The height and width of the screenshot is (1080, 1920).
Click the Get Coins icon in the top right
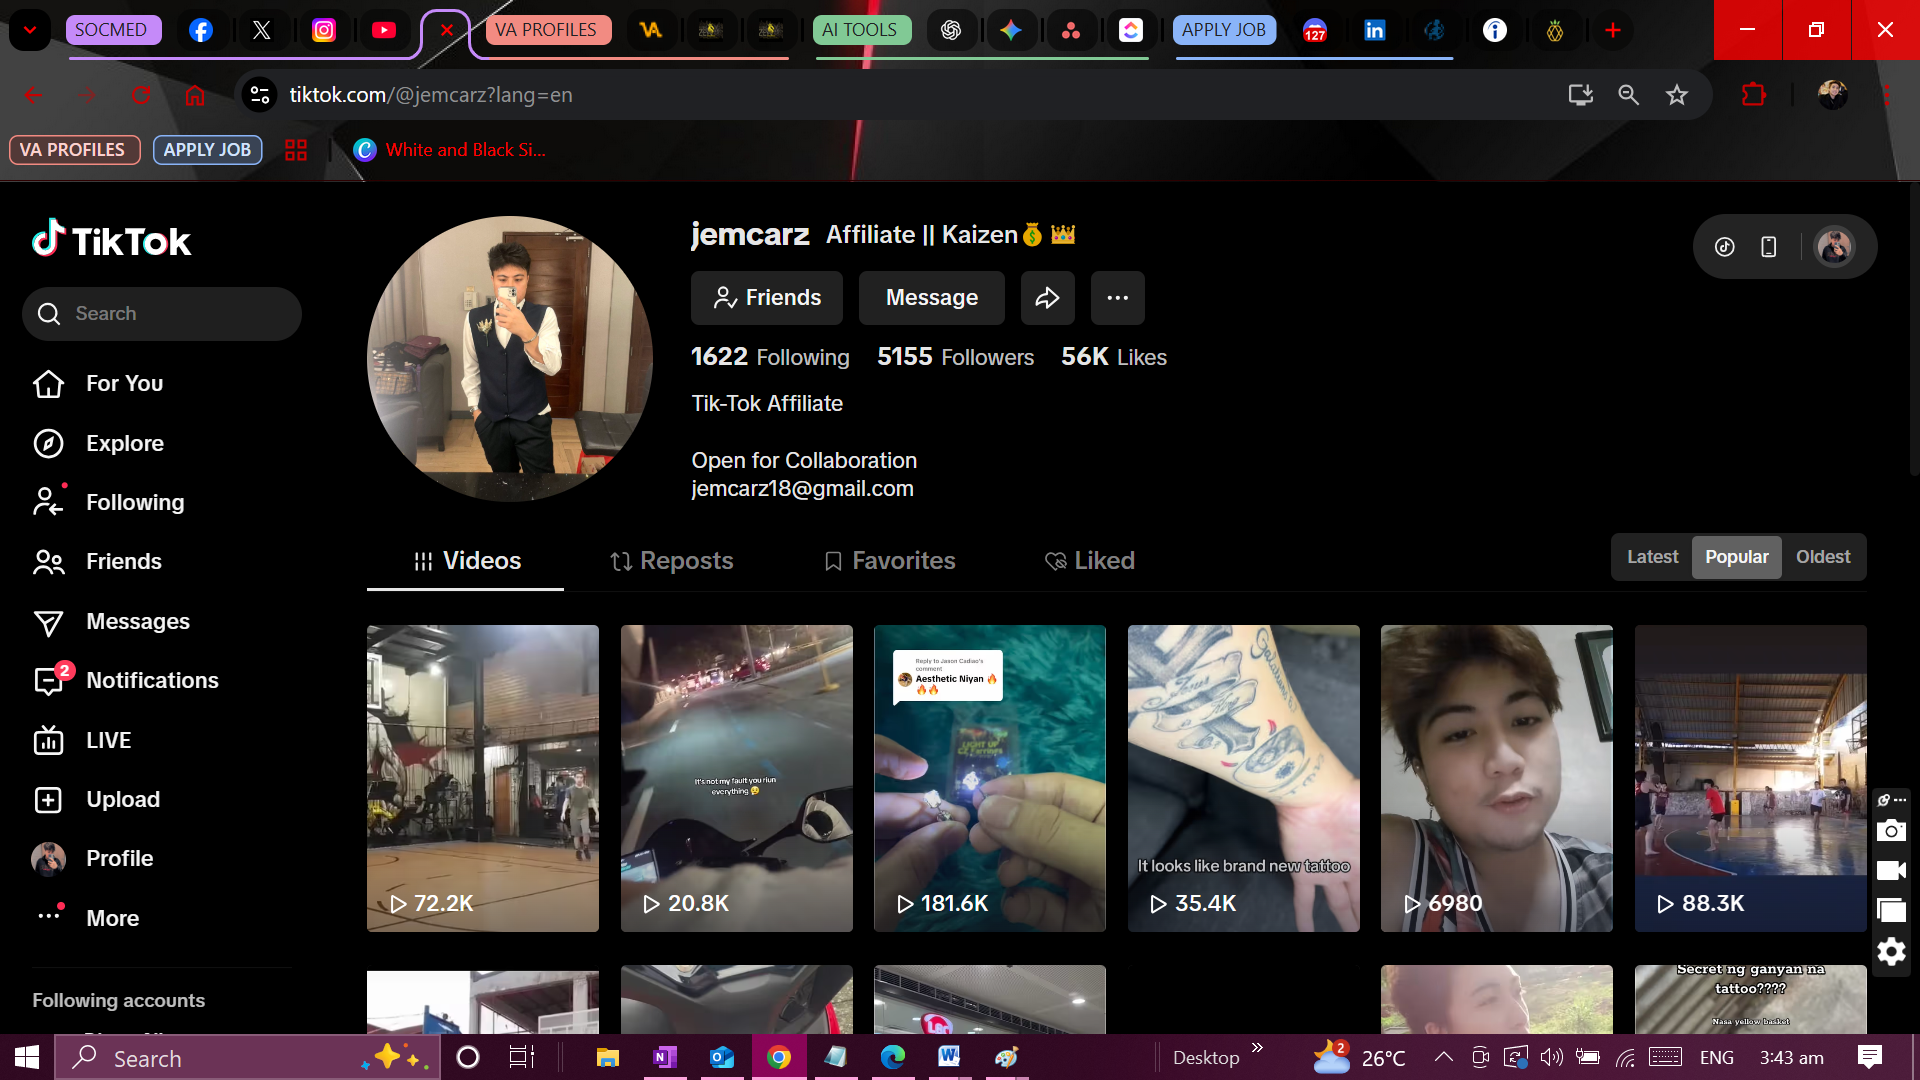click(x=1725, y=247)
